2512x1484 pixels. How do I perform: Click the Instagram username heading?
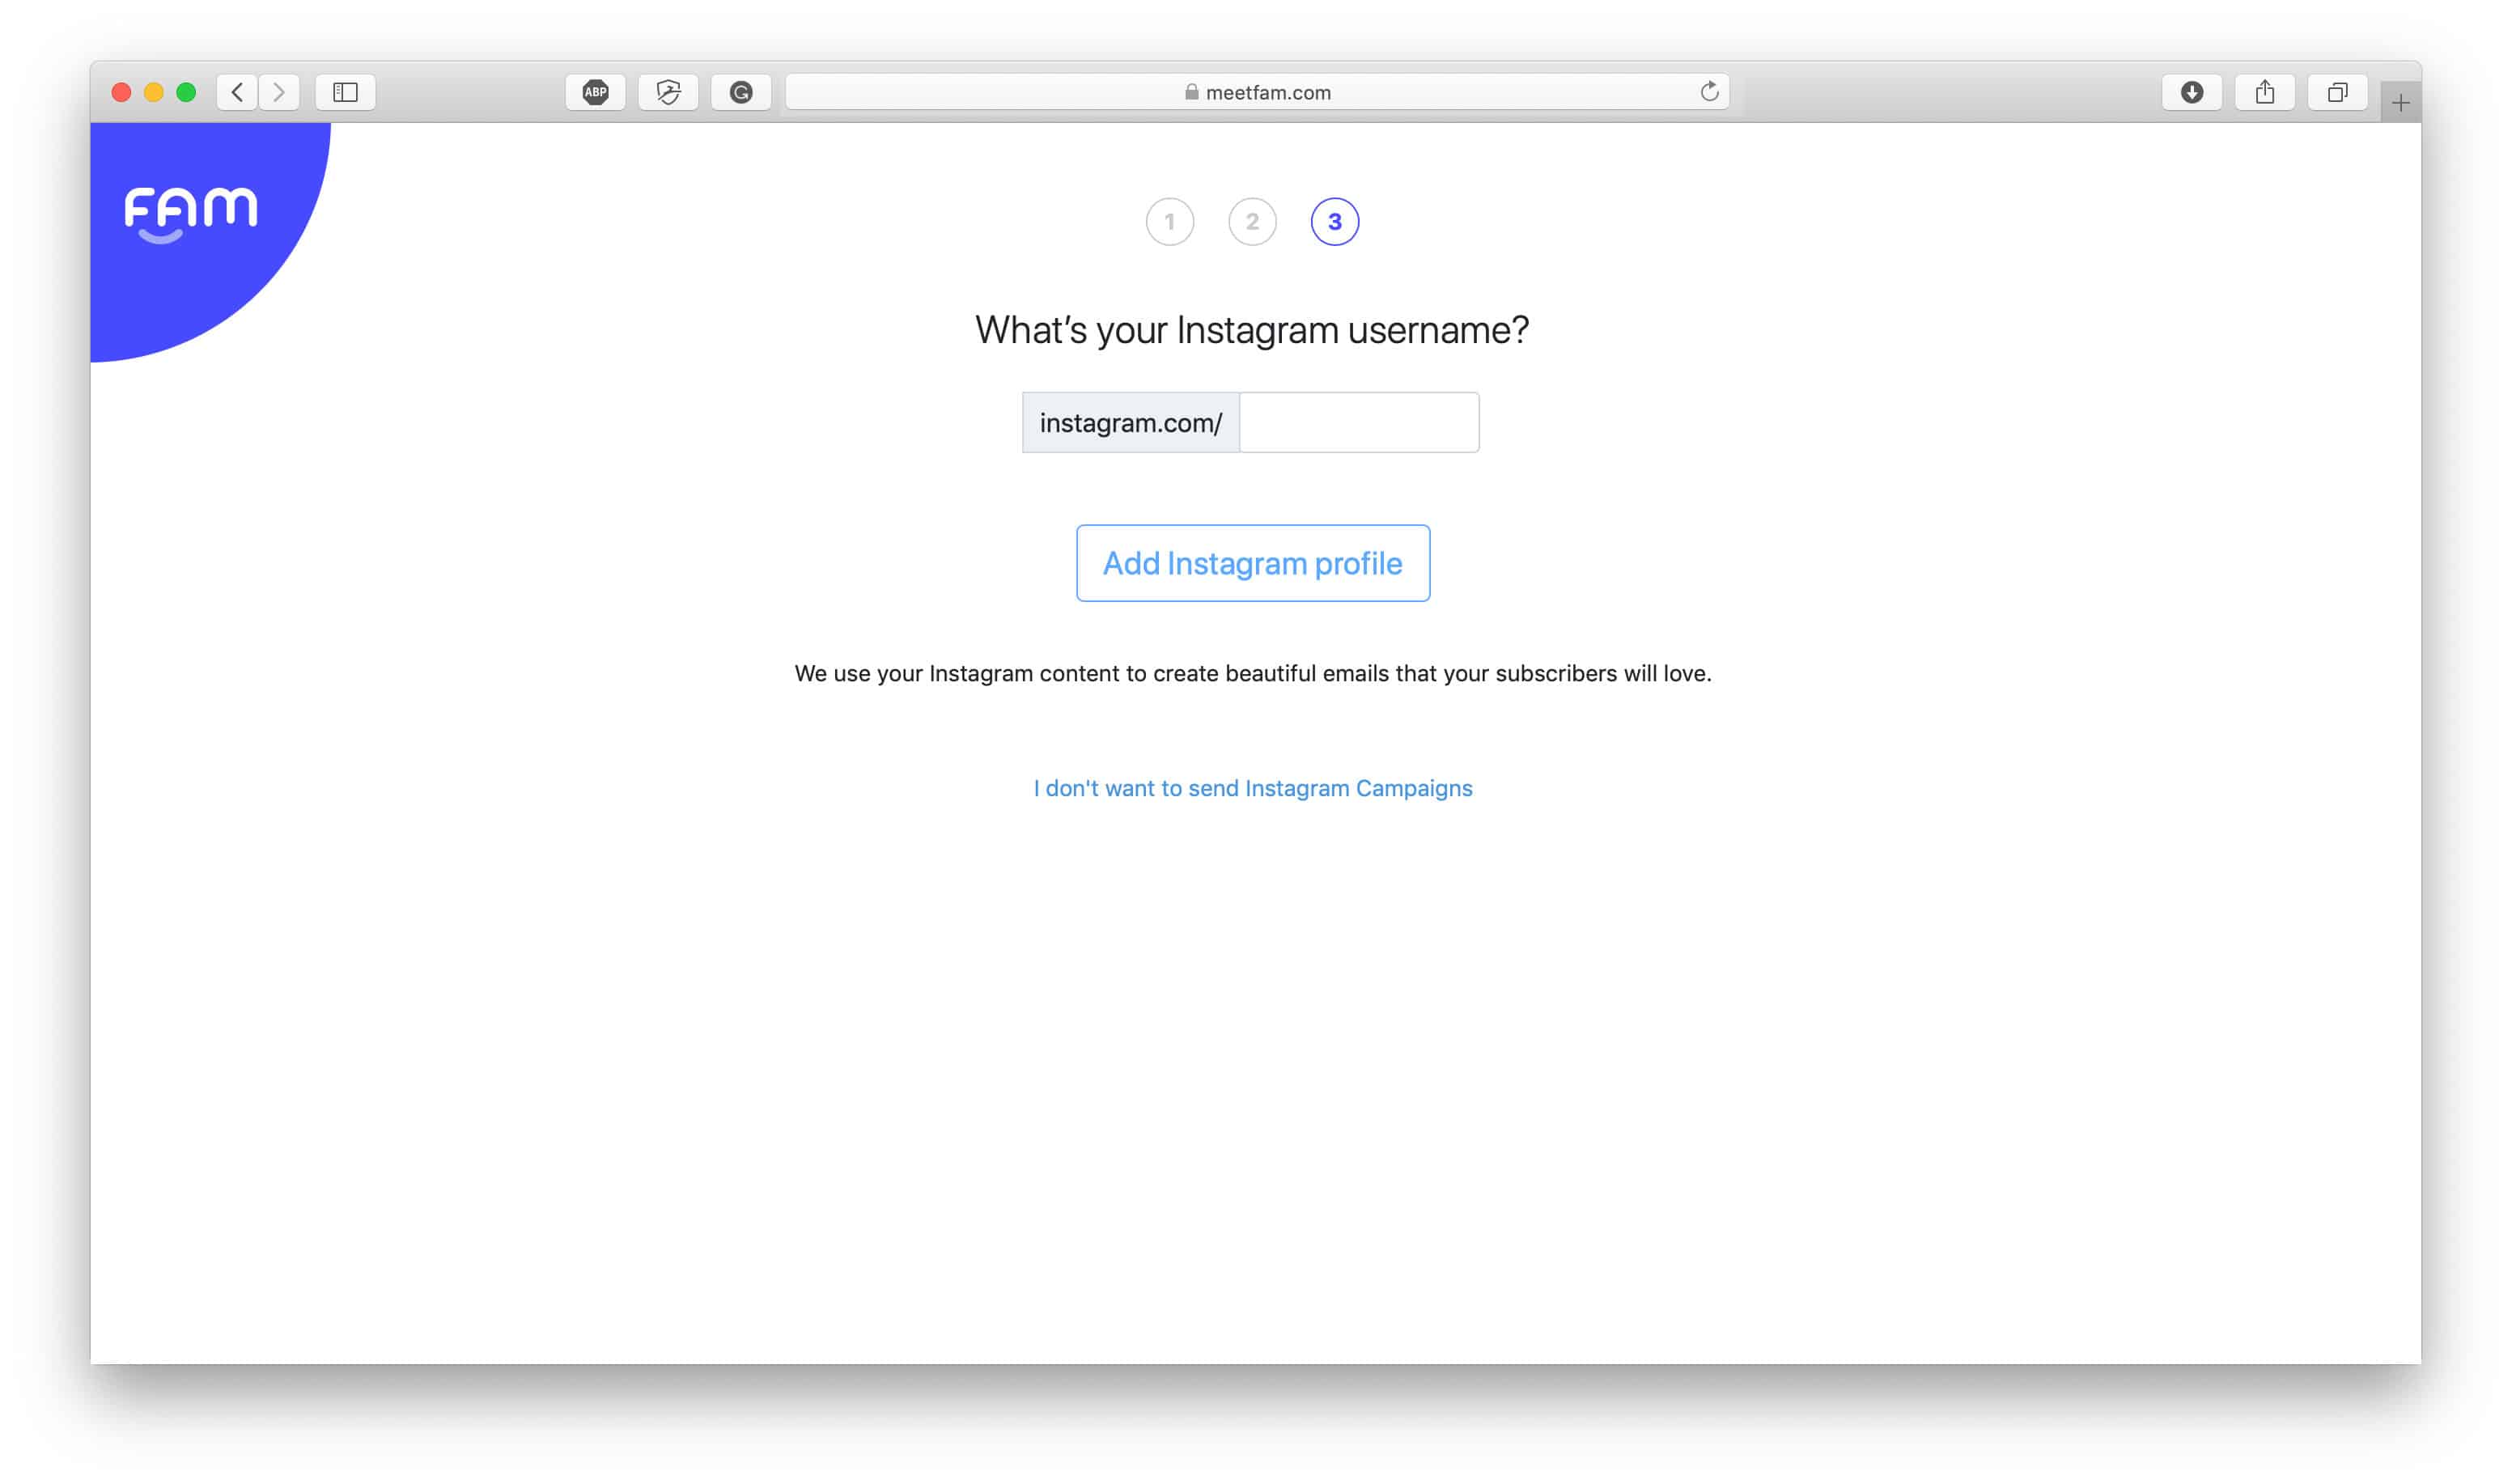1252,330
